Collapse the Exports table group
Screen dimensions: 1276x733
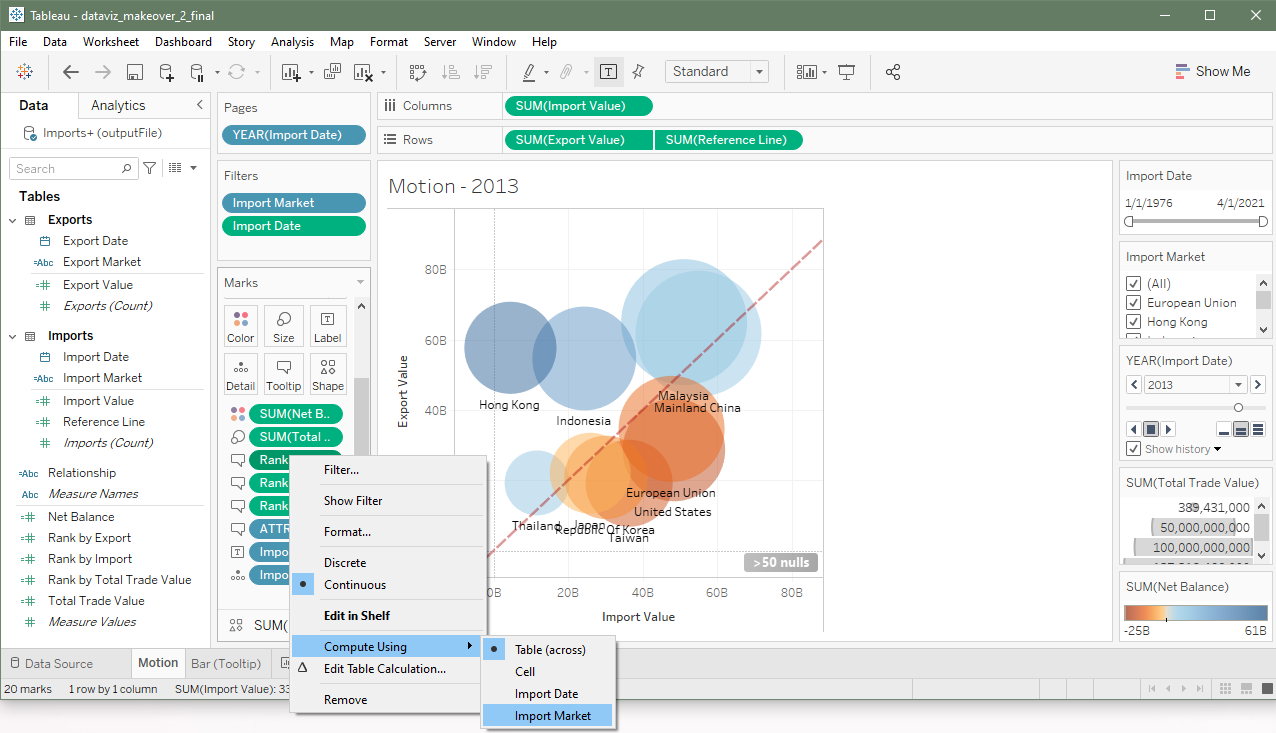[x=13, y=220]
